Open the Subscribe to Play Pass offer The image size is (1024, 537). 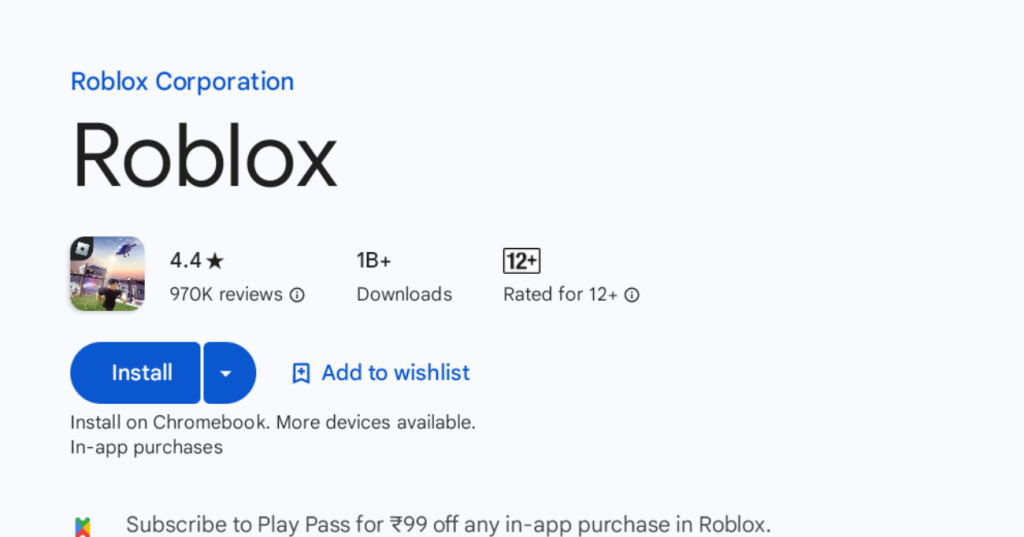[448, 524]
